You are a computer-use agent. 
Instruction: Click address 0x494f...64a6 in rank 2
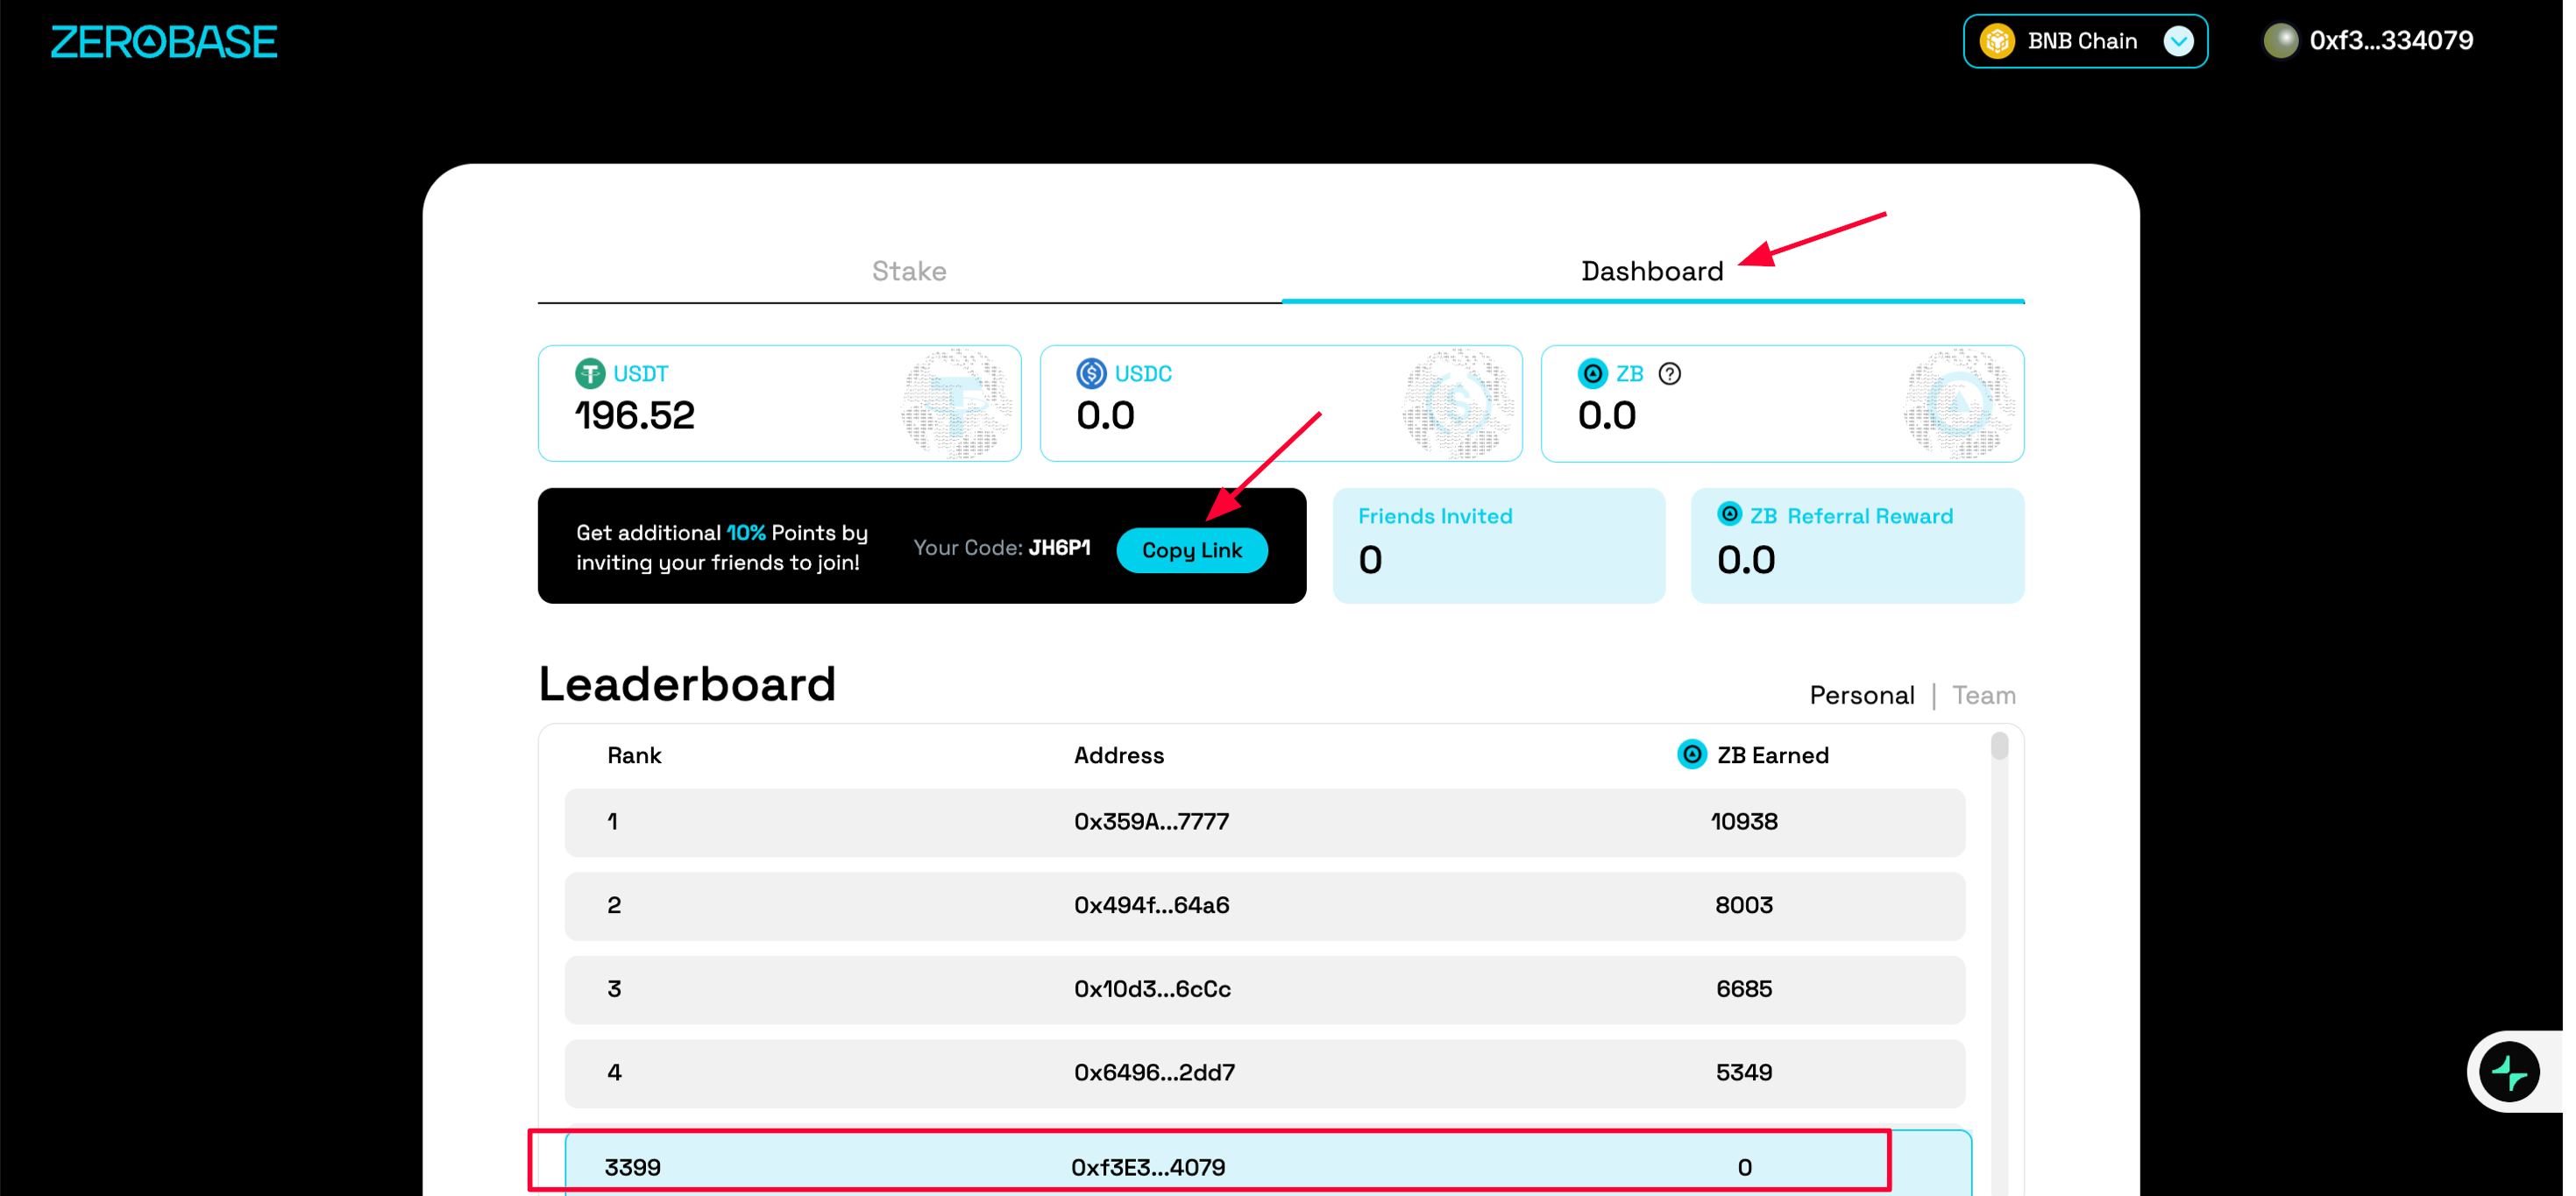tap(1151, 905)
